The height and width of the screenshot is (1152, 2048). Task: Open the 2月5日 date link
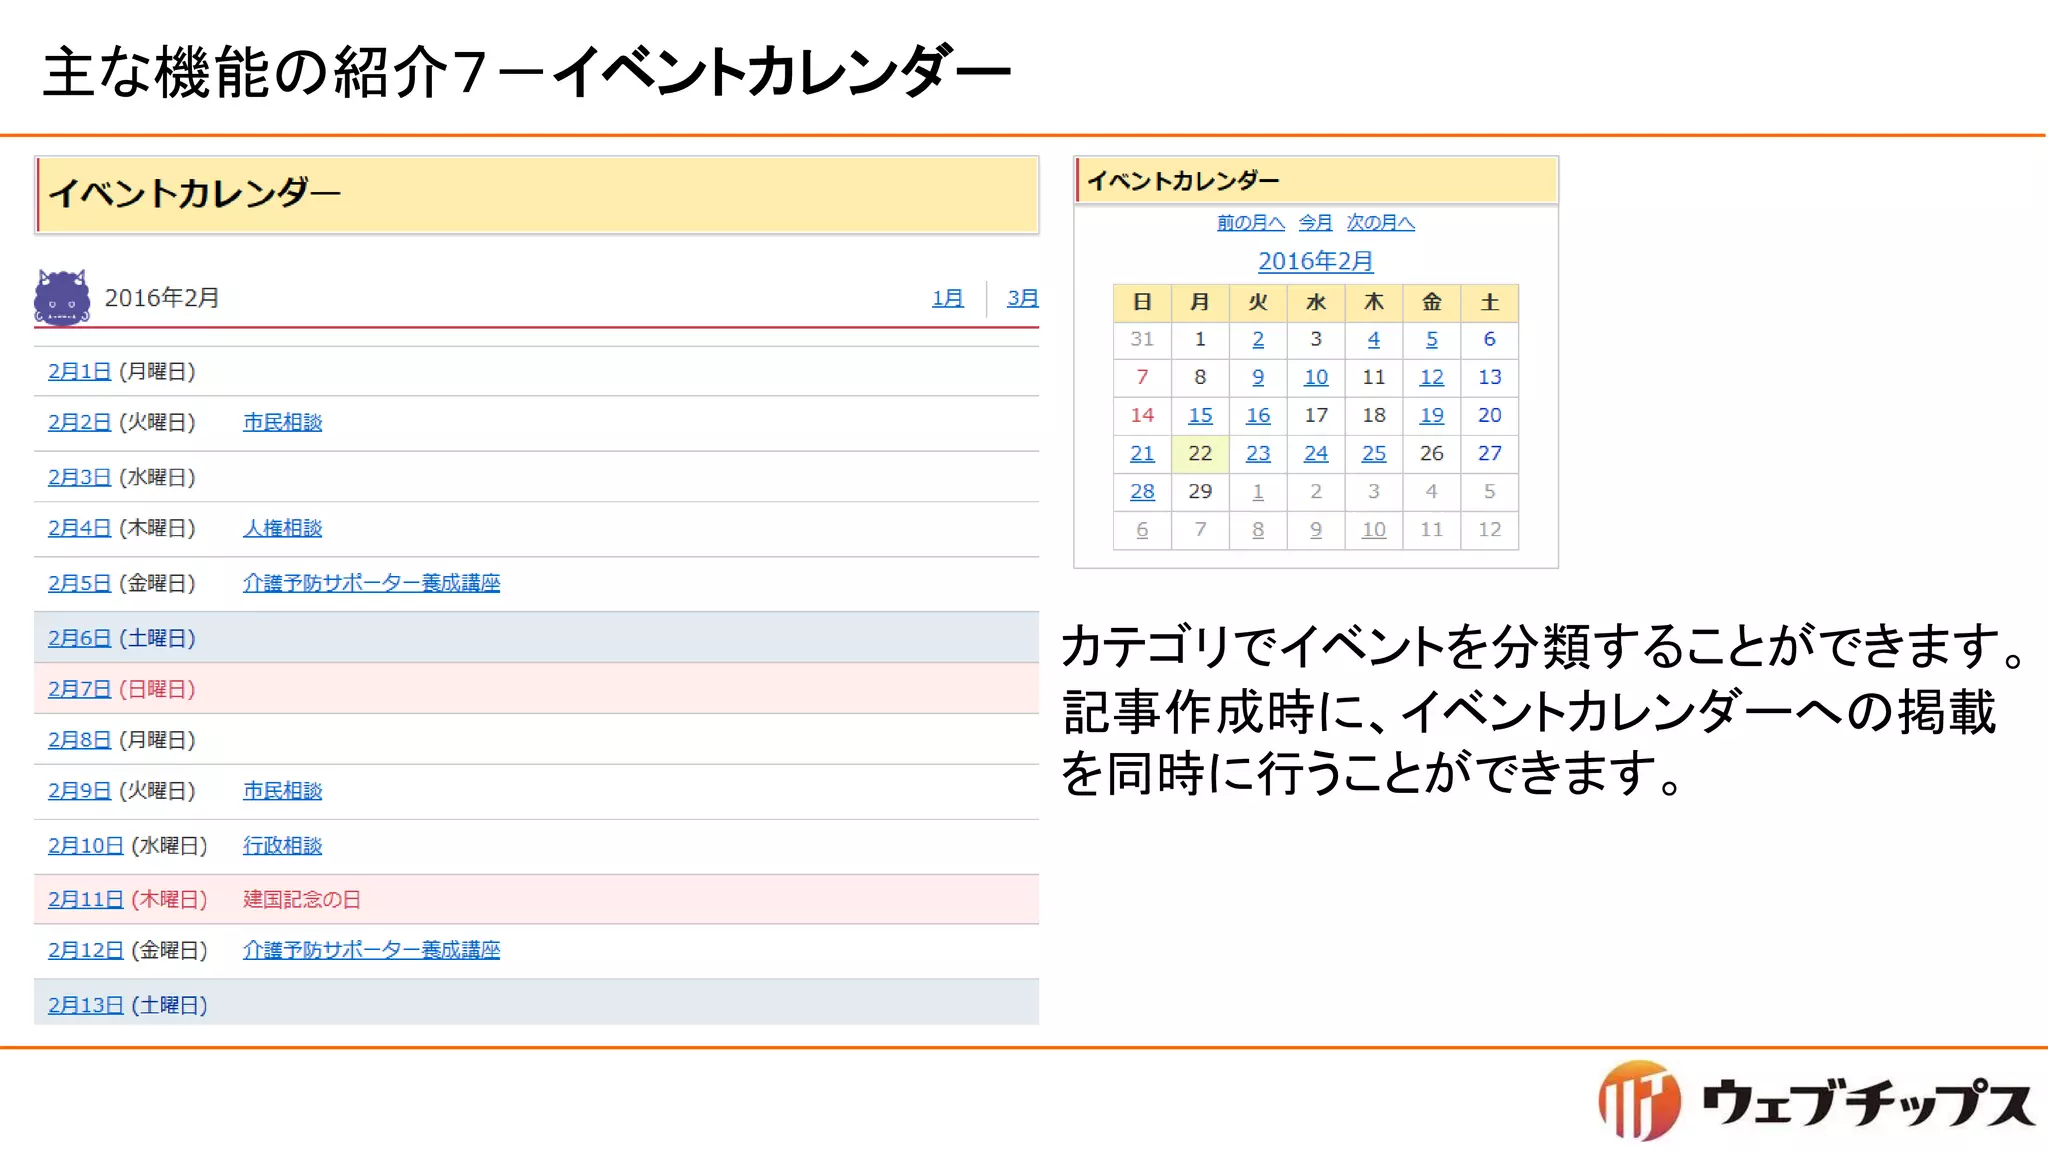tap(79, 583)
